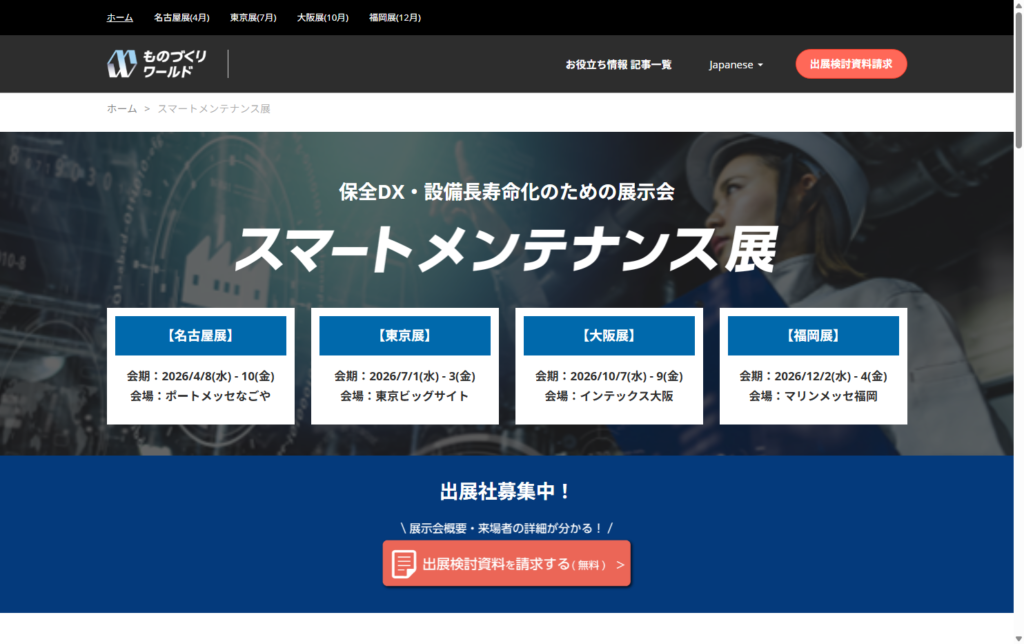Click the スマートメンテナンス展 hero title
1024x644 pixels.
(x=505, y=248)
